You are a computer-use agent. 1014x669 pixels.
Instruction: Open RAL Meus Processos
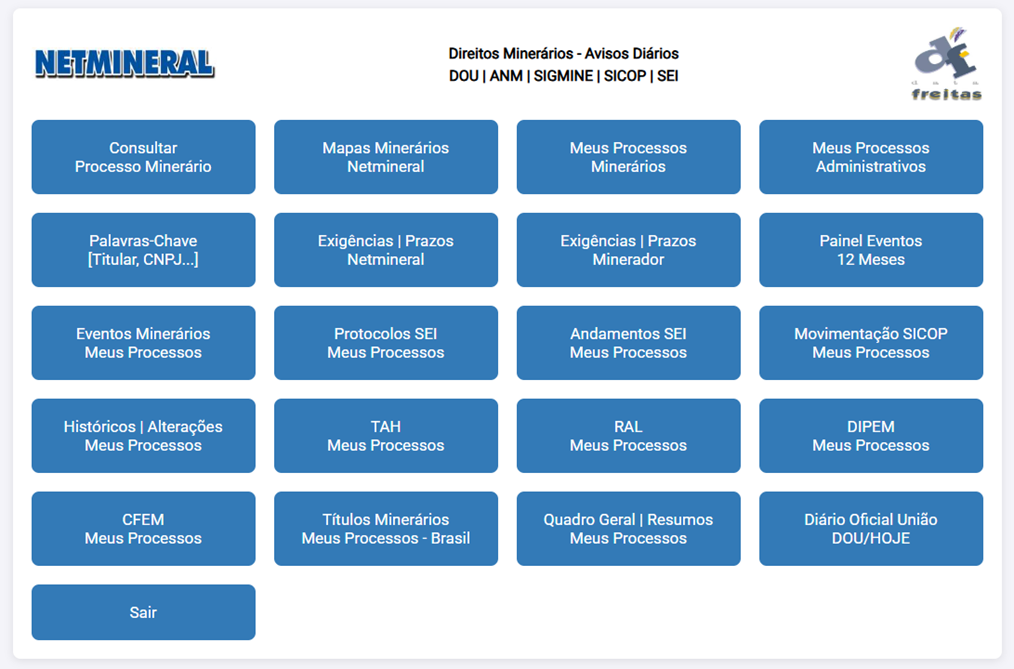coord(628,436)
